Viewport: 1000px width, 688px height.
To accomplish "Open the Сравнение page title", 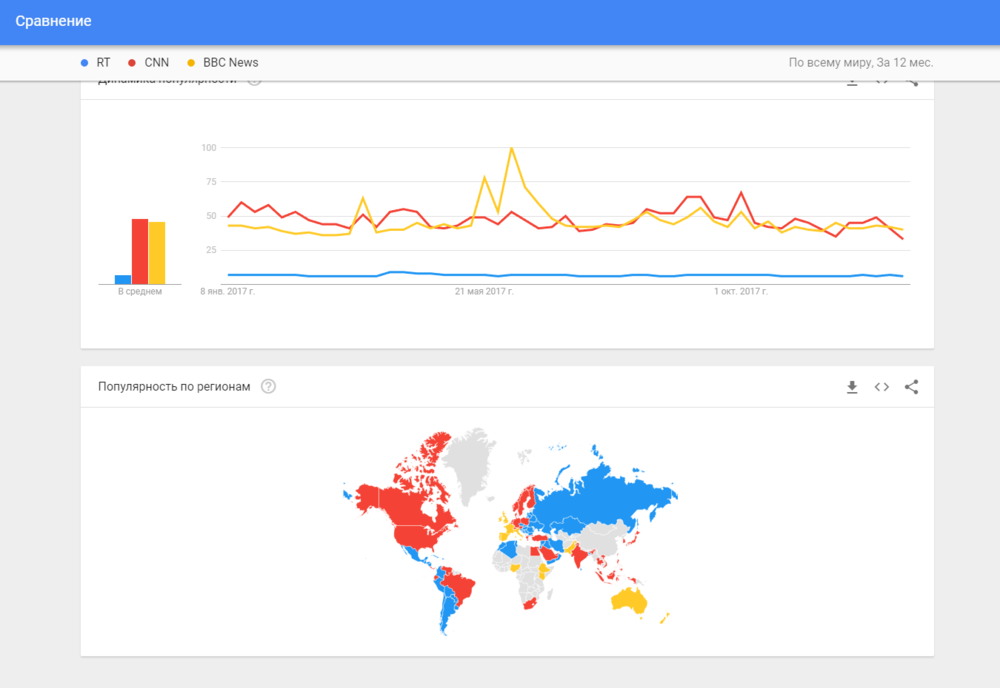I will (54, 21).
